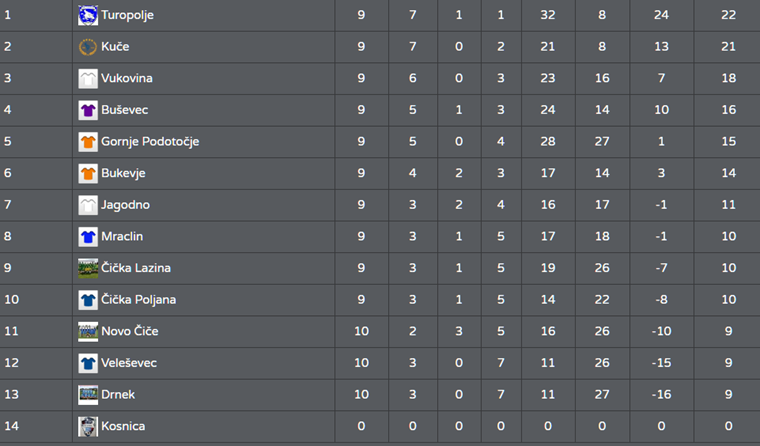Select Kuče points value 21
This screenshot has height=446, width=760.
click(x=728, y=47)
